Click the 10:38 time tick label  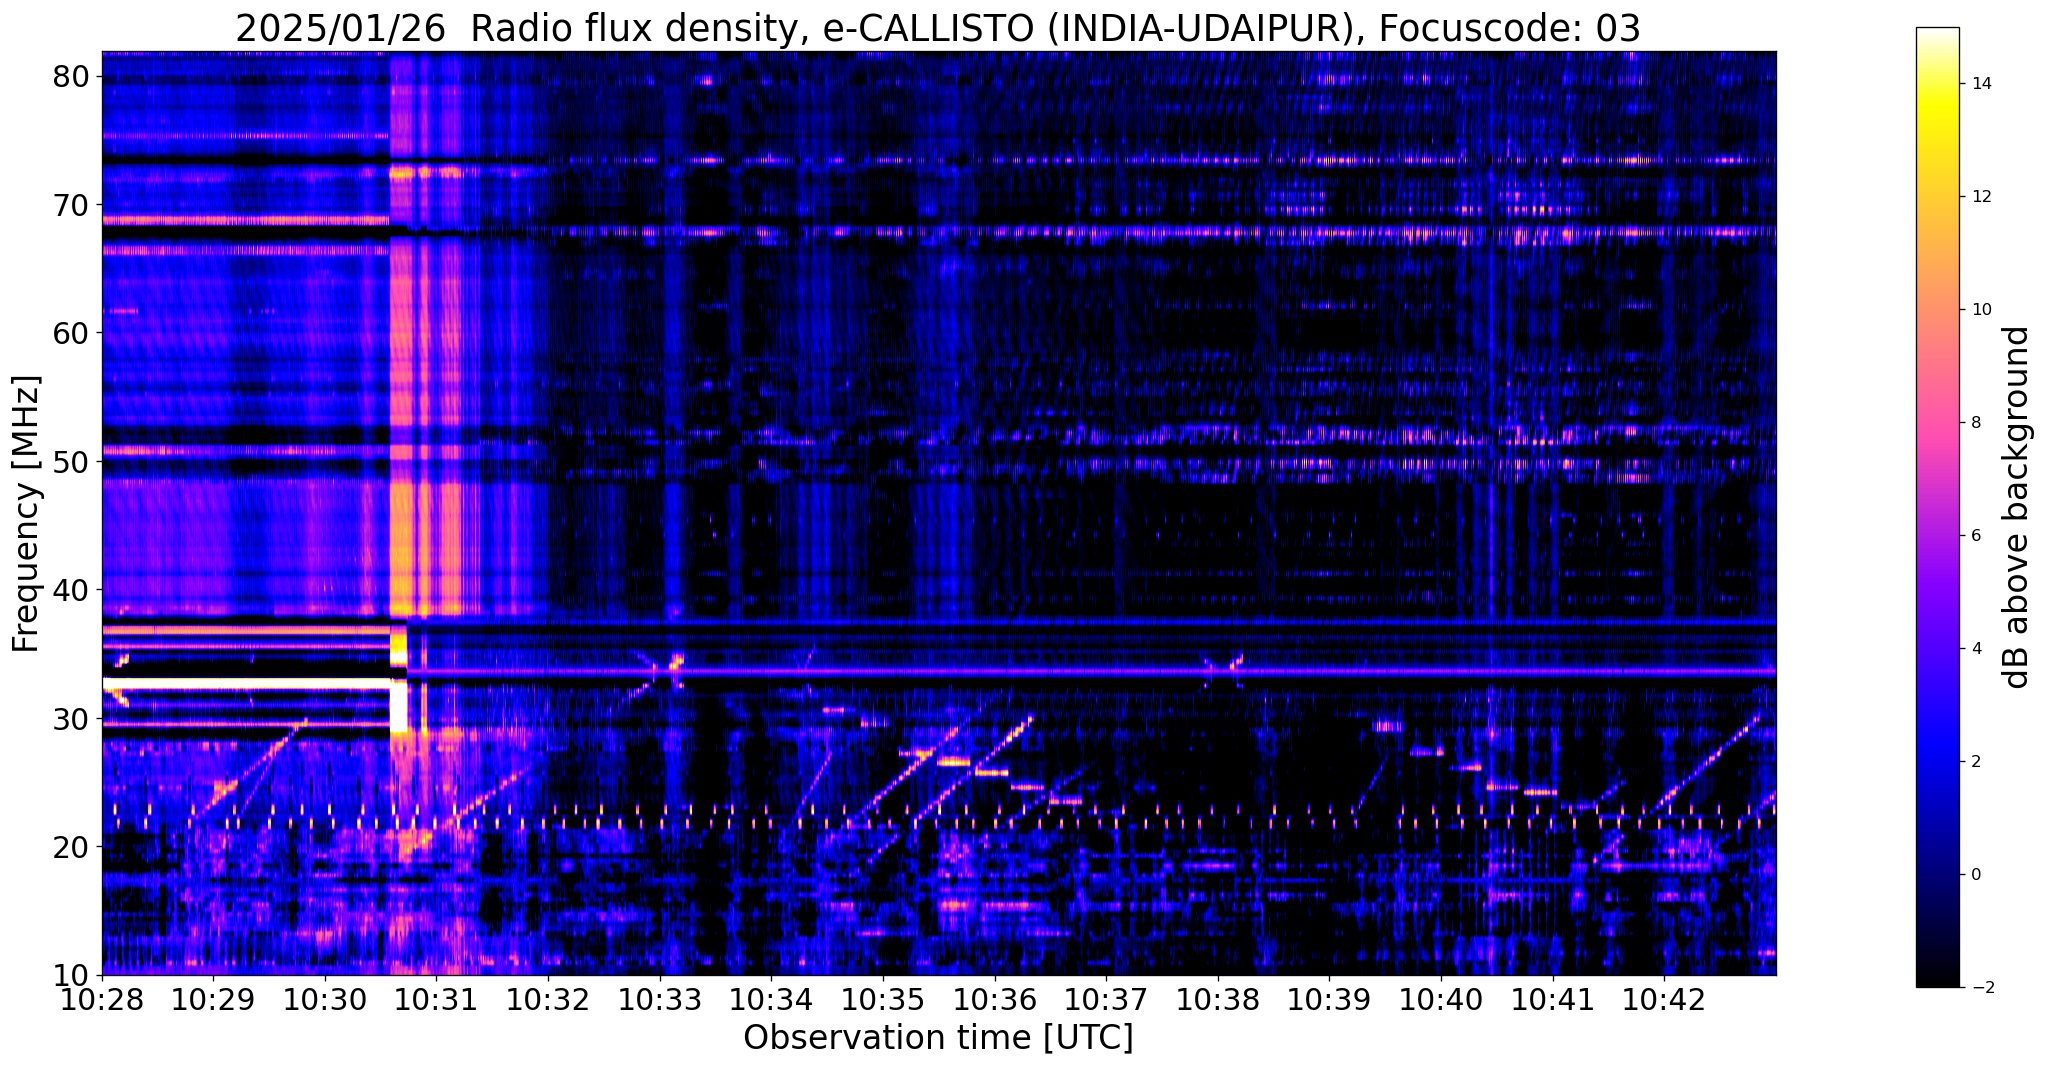(1218, 1000)
